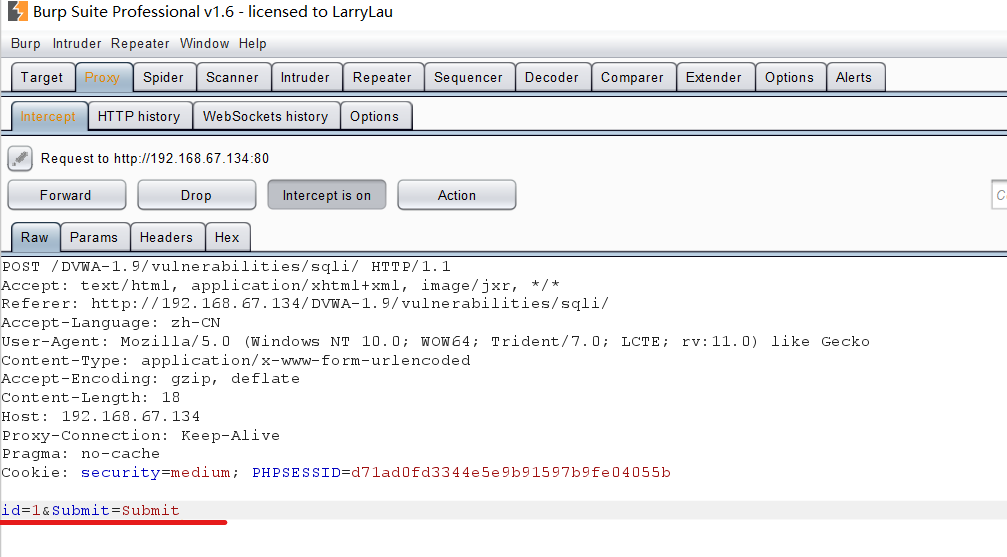Switch to the Sequencer tab

pyautogui.click(x=468, y=77)
